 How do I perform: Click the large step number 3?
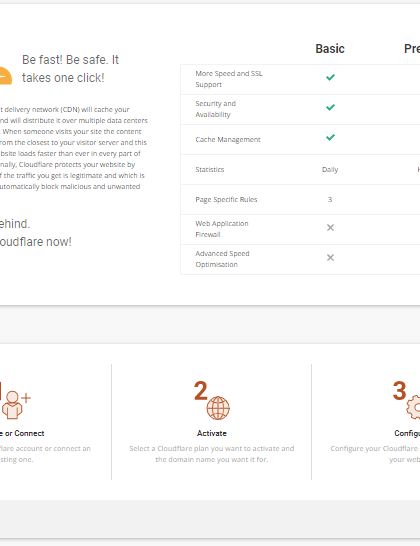(399, 391)
